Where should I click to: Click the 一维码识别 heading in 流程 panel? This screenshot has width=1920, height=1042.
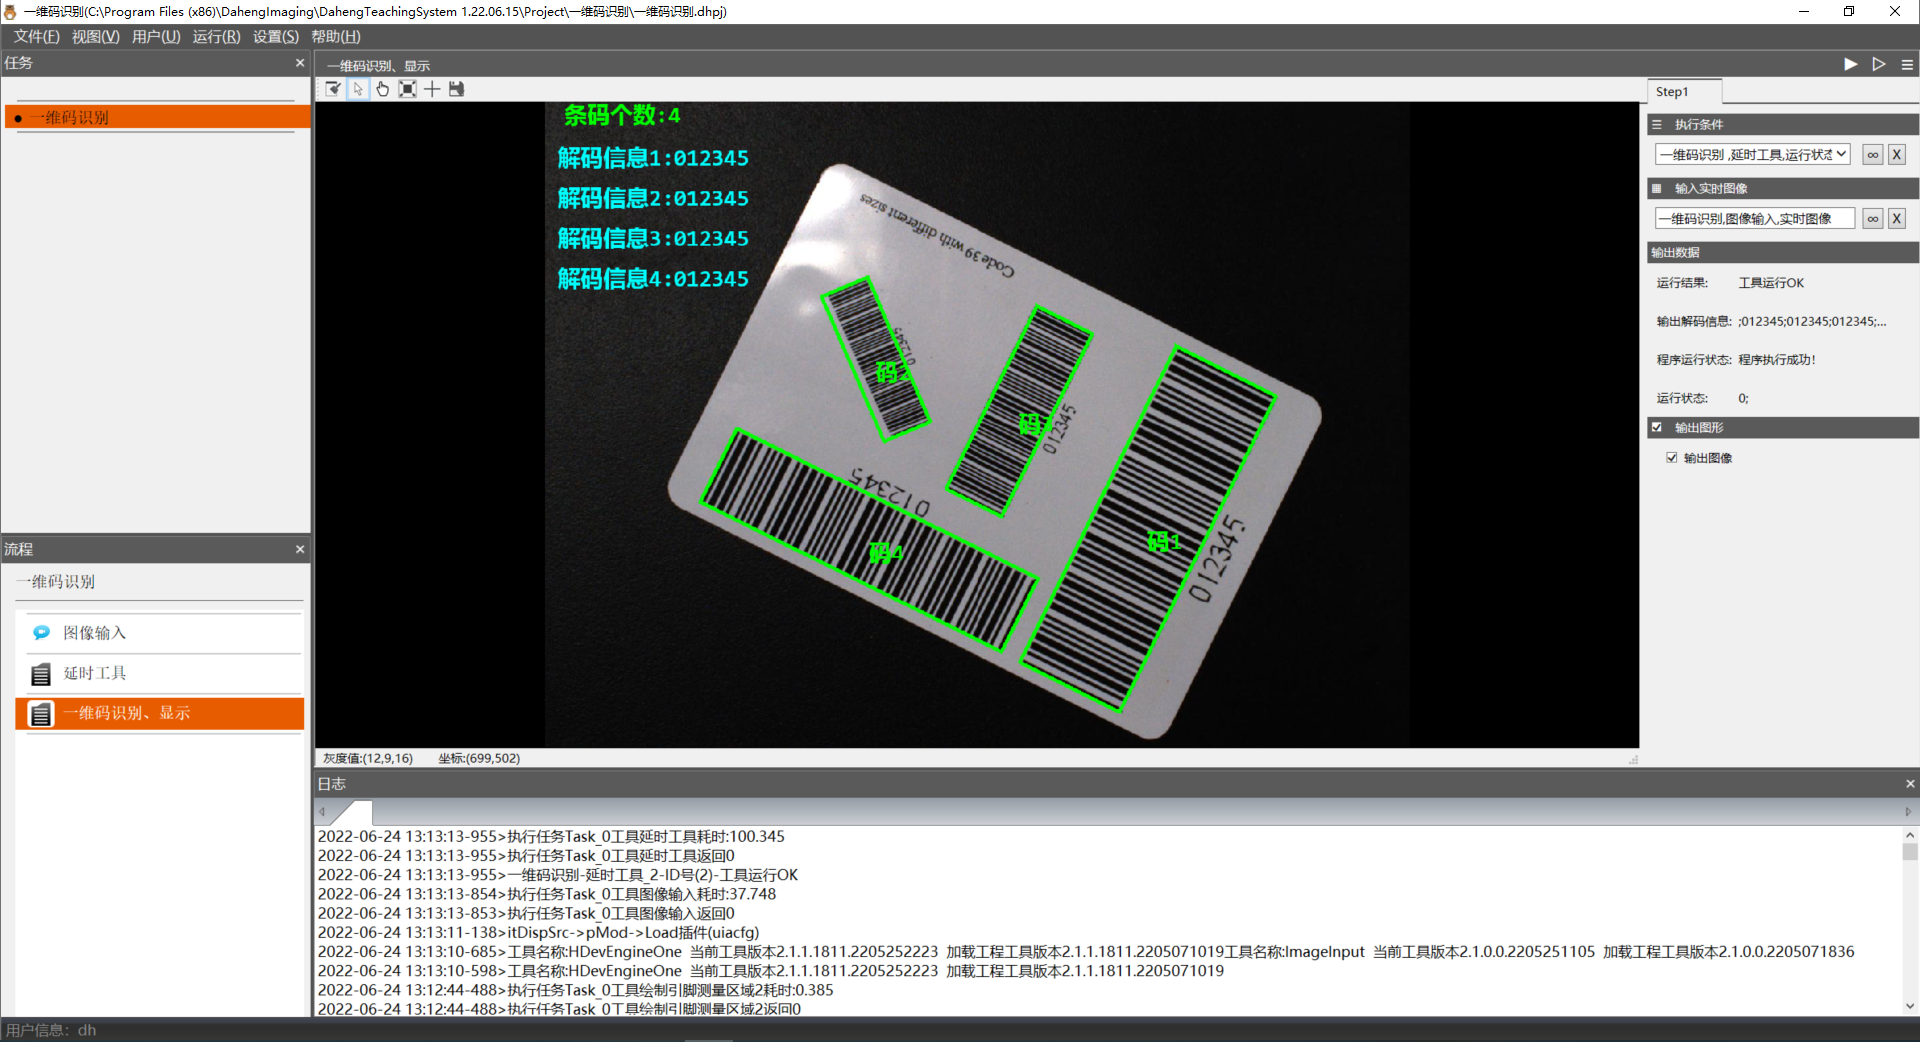55,582
